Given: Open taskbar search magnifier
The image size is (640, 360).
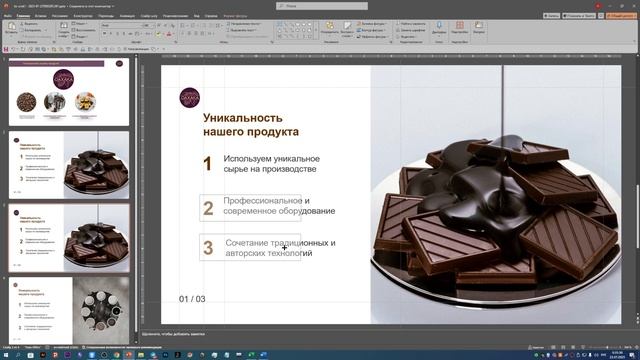Looking at the screenshot, I should click(x=18, y=355).
